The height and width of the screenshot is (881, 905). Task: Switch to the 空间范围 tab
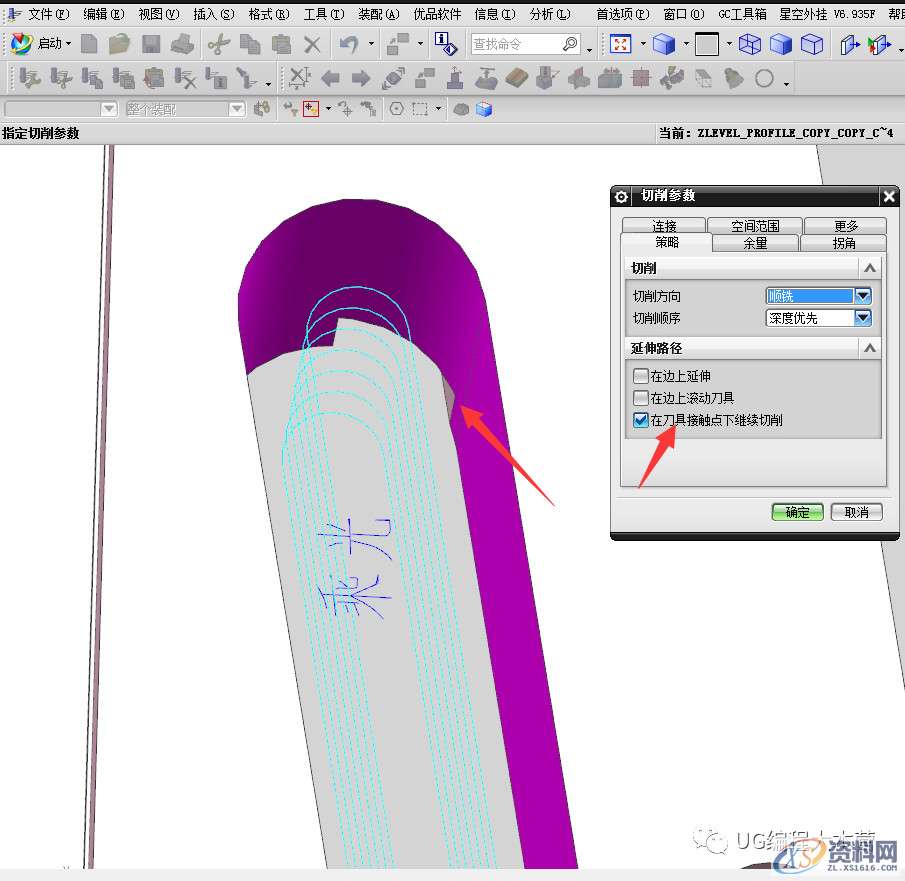(754, 226)
